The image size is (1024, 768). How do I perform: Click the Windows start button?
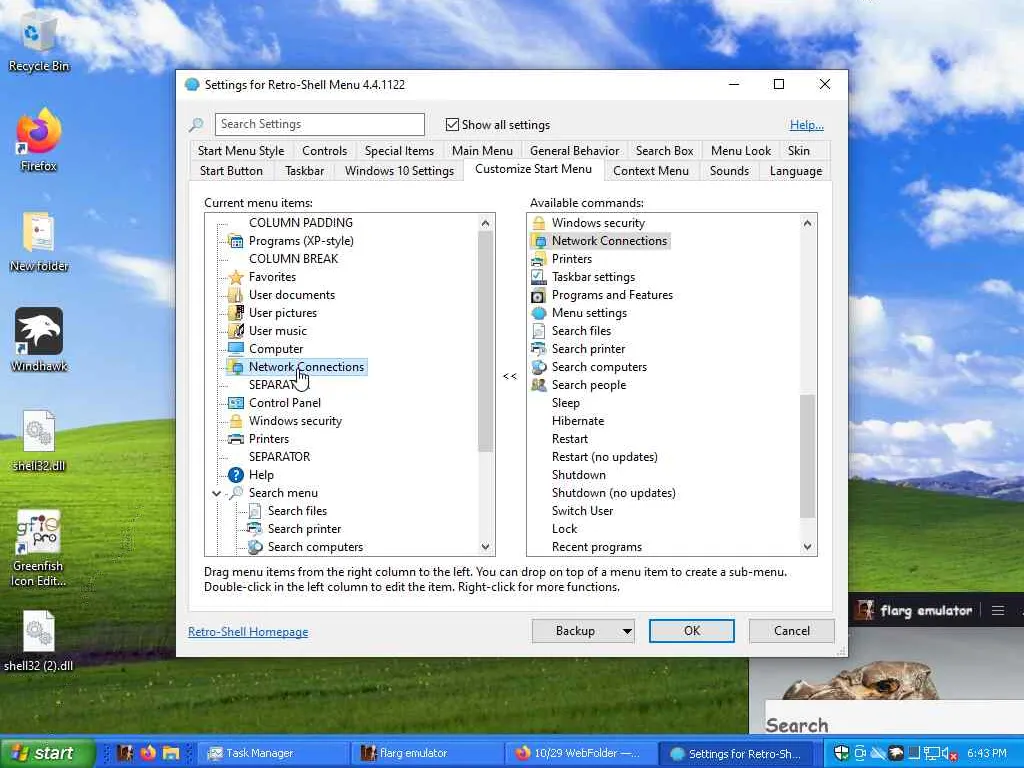coord(47,753)
